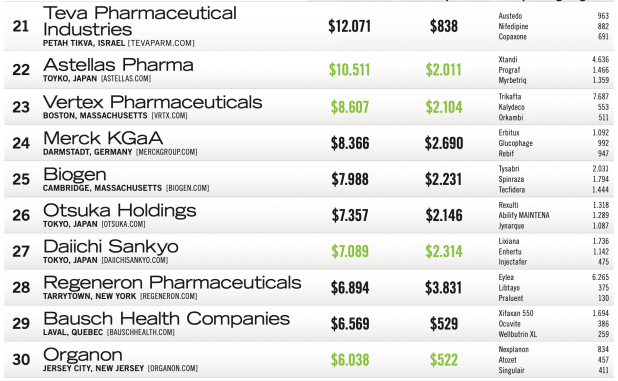Click the Otsuka Holdings heading

click(x=120, y=211)
